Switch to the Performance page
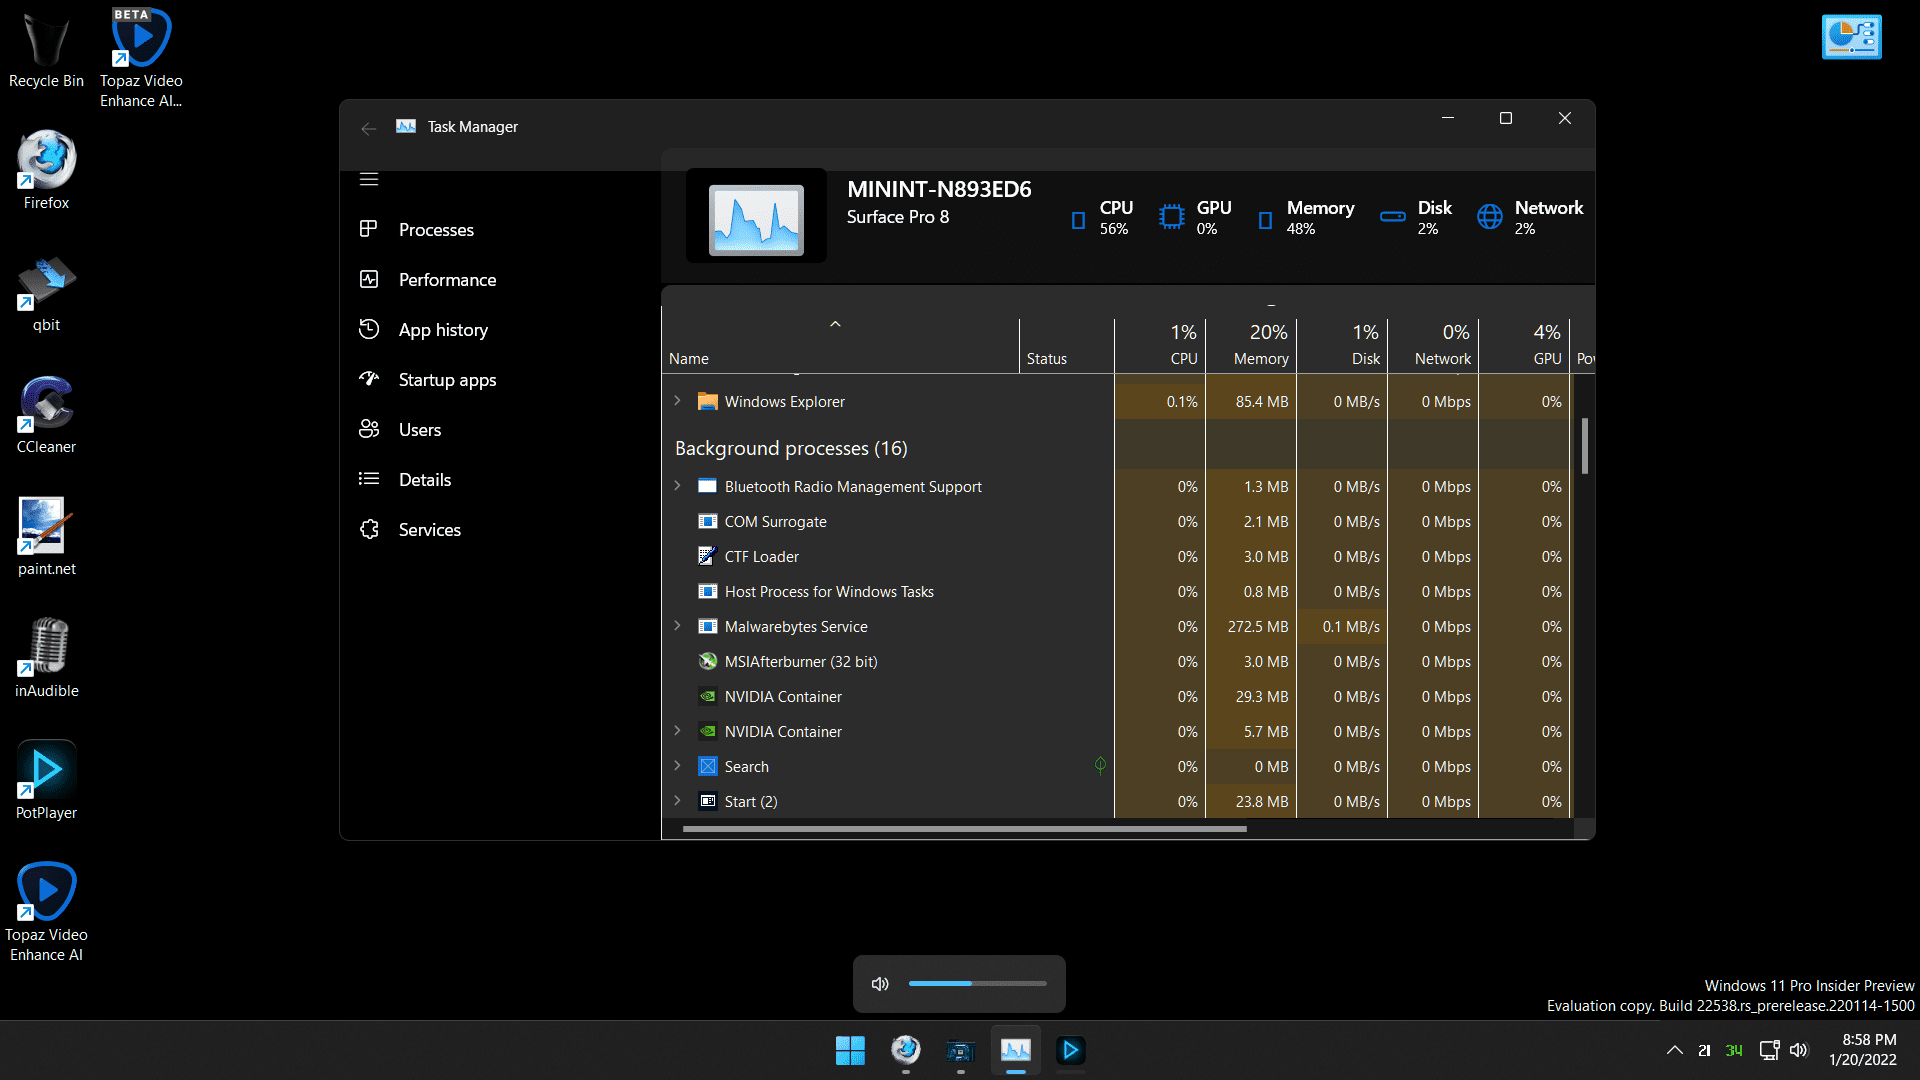The image size is (1920, 1080). [x=447, y=279]
